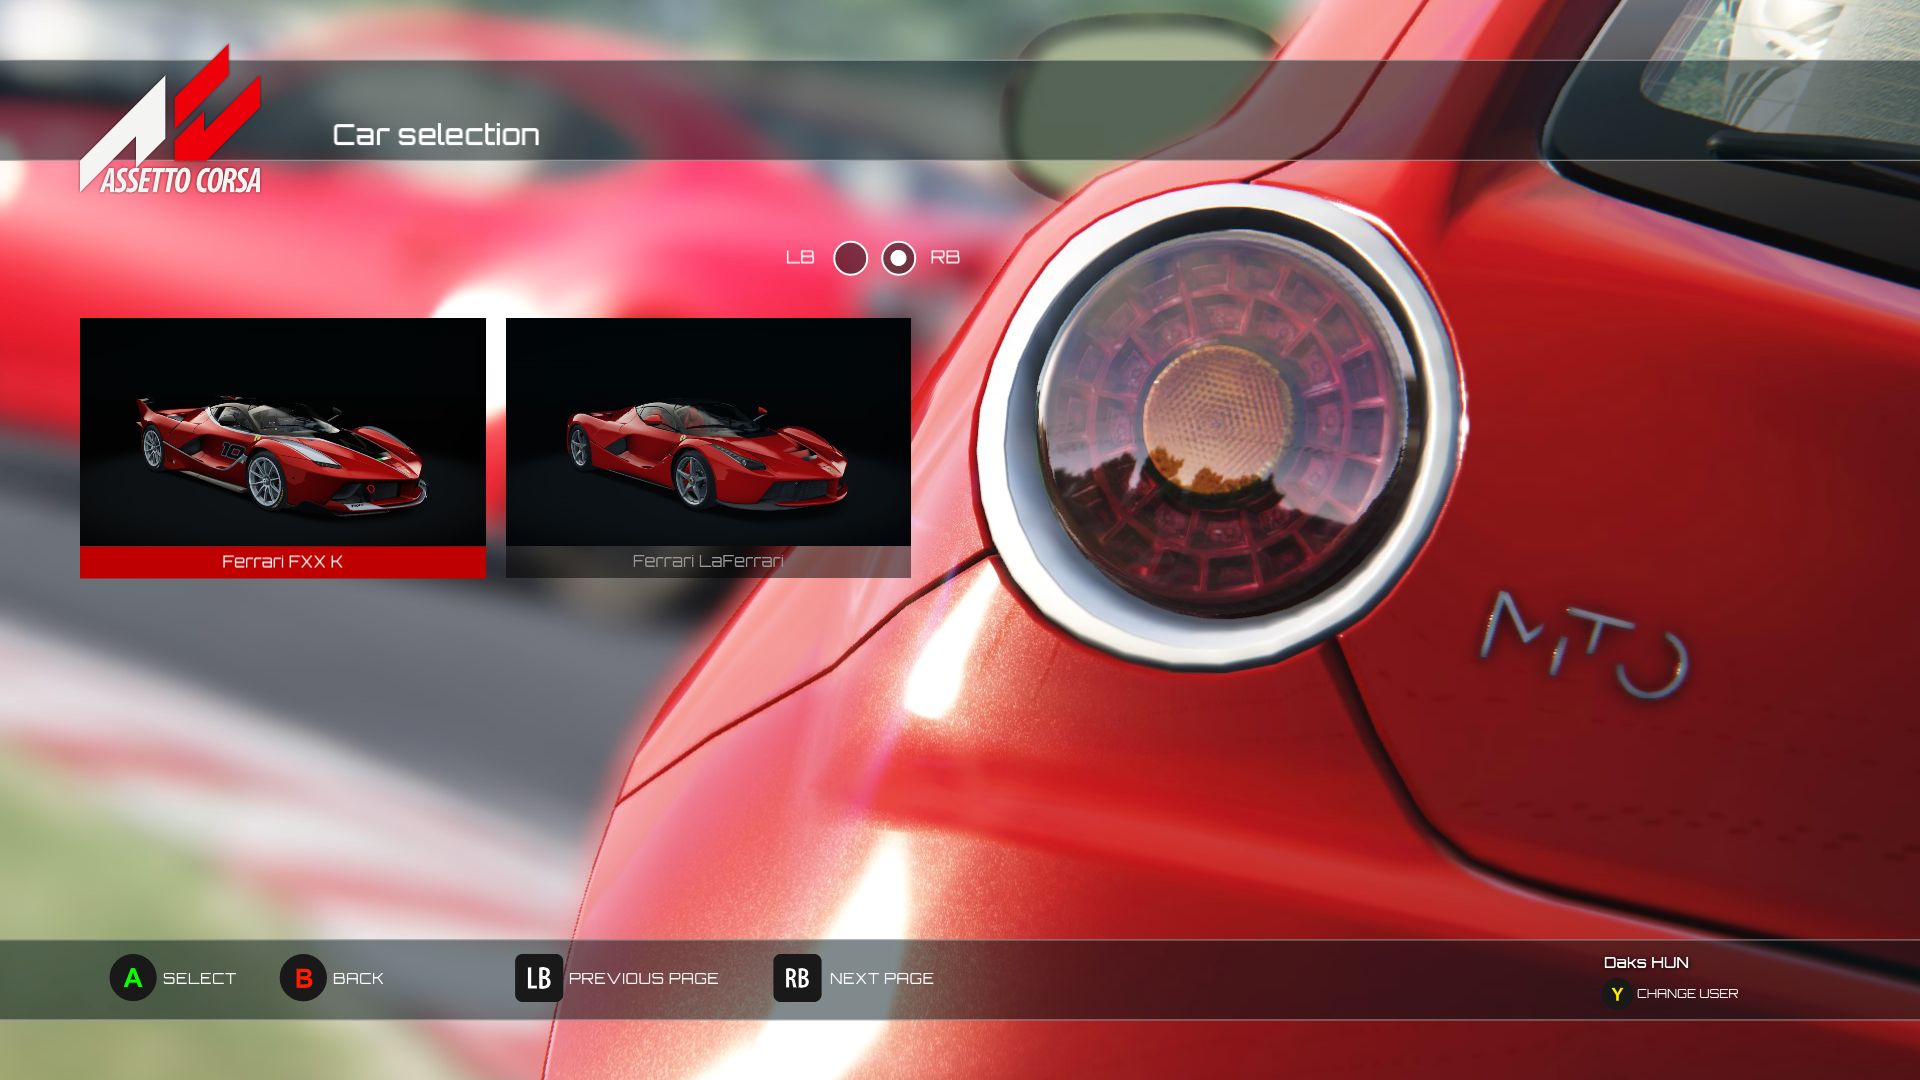Select the first page indicator dot
This screenshot has height=1080, width=1920.
click(850, 258)
